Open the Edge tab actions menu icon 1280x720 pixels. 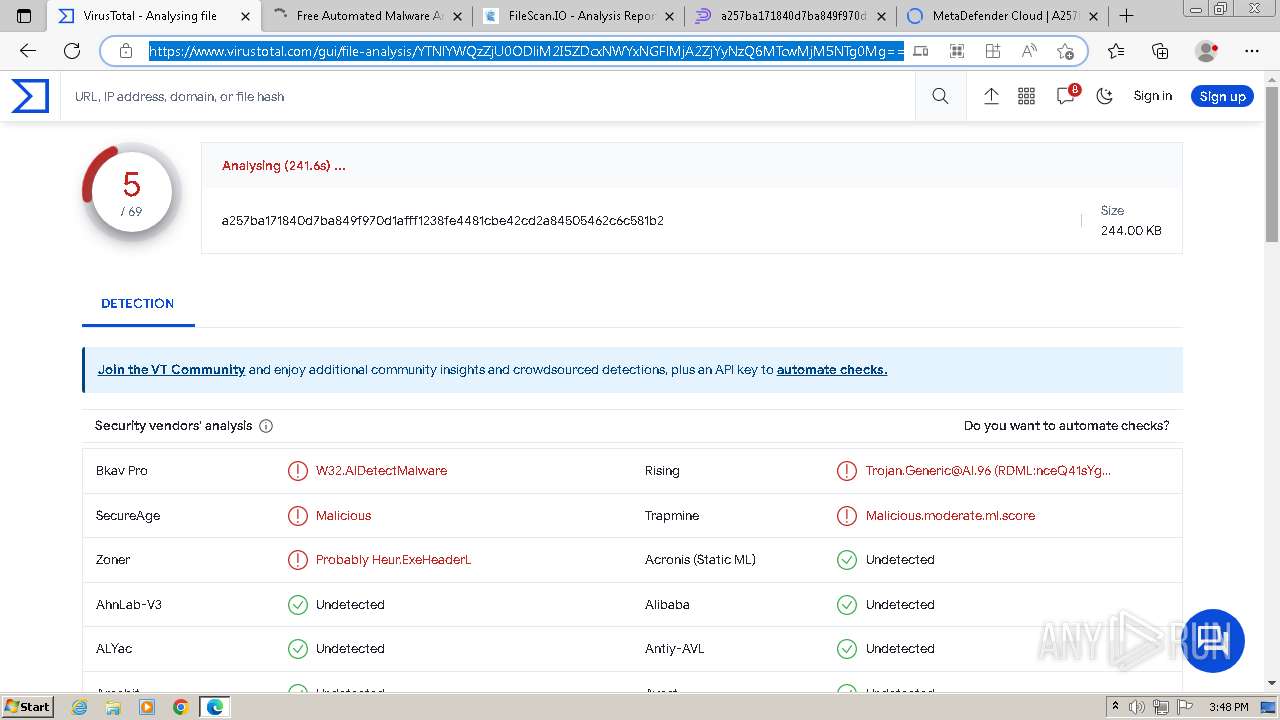tap(24, 16)
